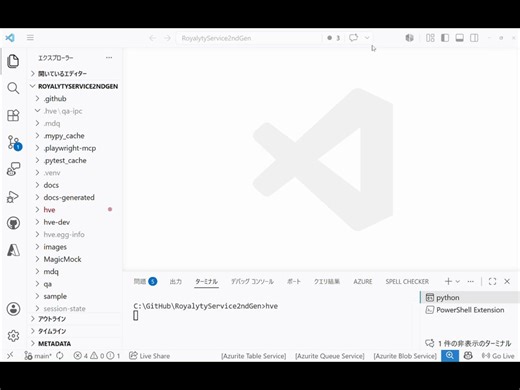Open the GitHub view icon

coord(13,223)
